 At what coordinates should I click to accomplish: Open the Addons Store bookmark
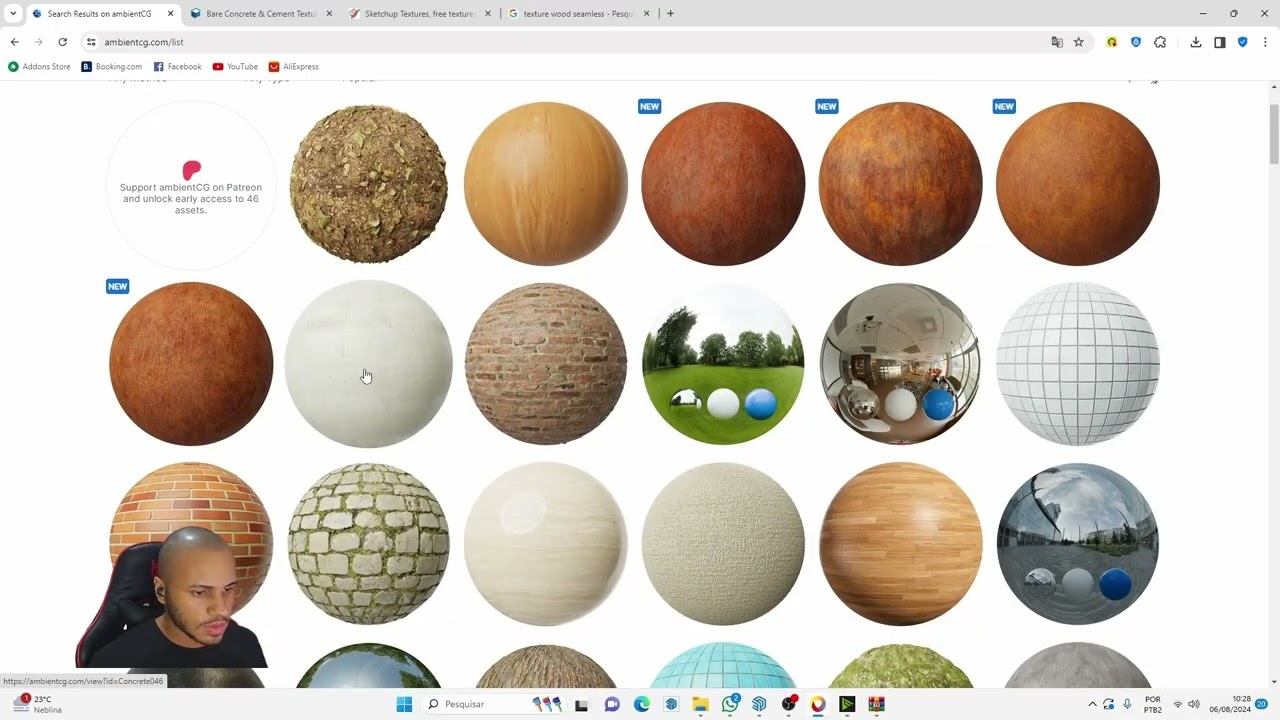(40, 67)
